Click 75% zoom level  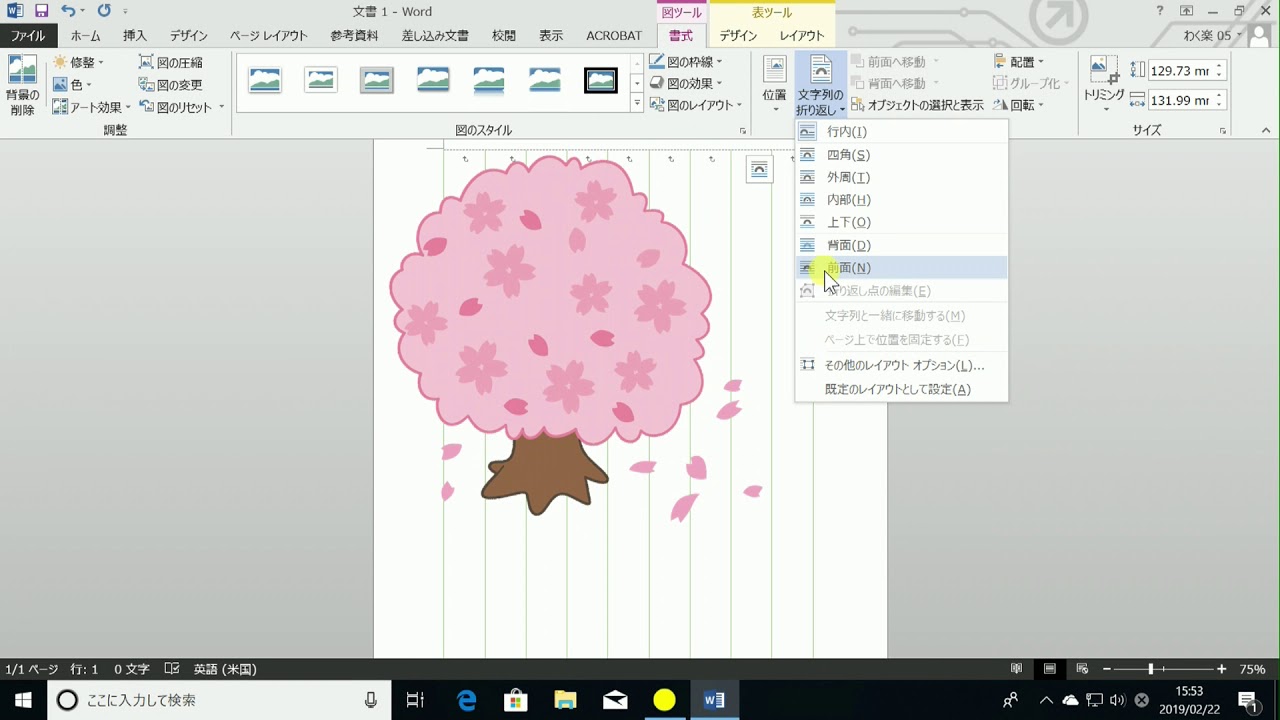(x=1252, y=669)
